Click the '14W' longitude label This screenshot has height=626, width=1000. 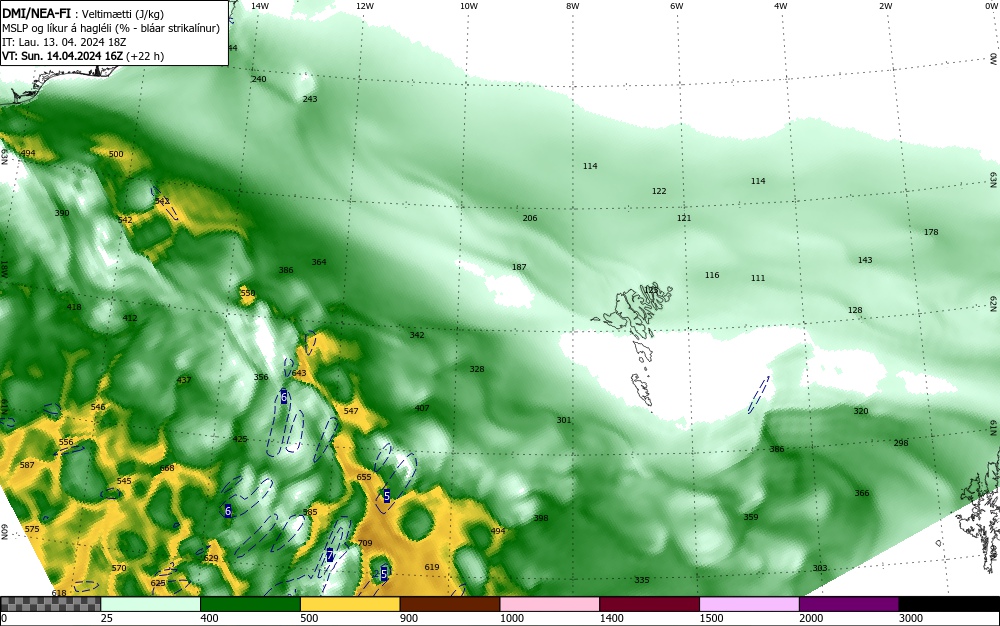pyautogui.click(x=260, y=6)
